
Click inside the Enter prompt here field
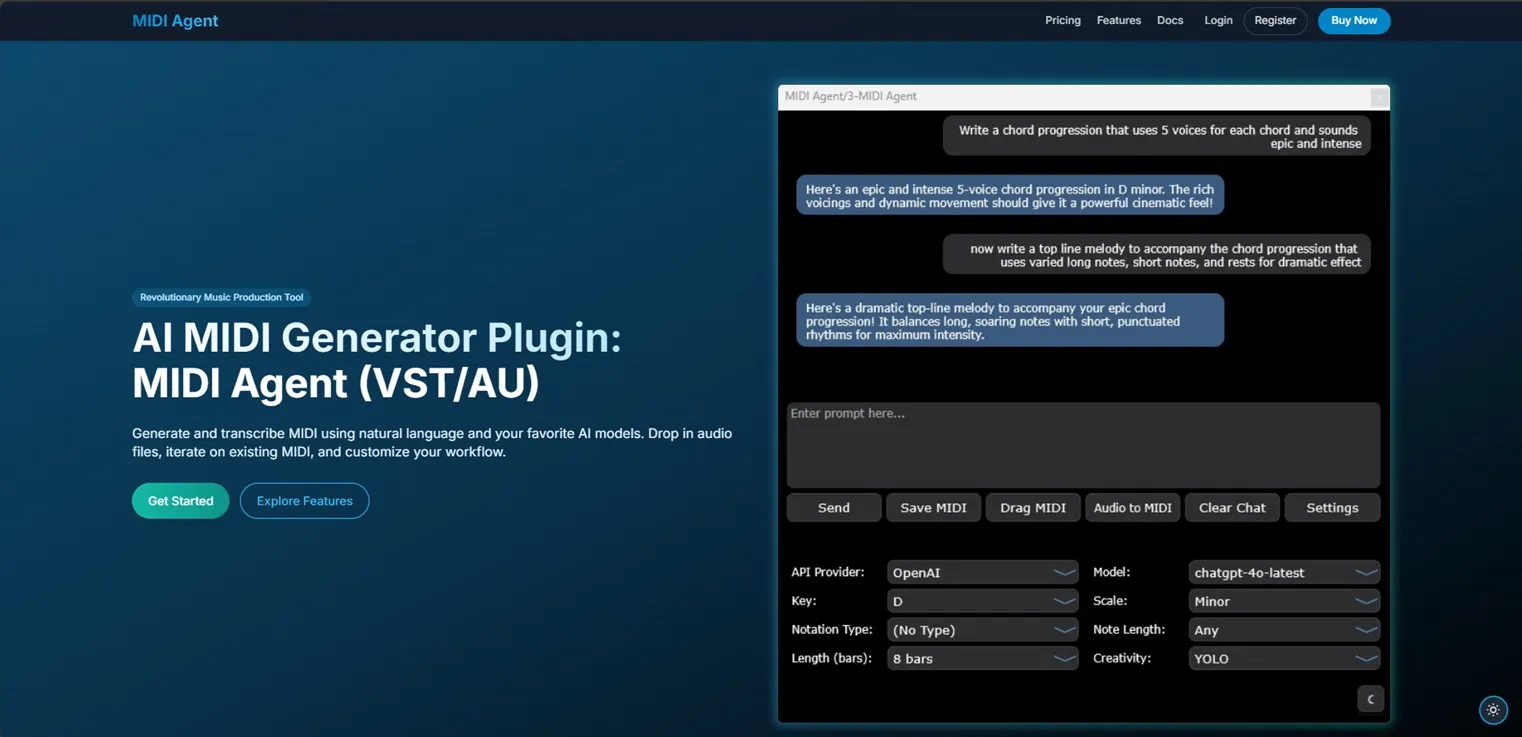click(x=1083, y=445)
